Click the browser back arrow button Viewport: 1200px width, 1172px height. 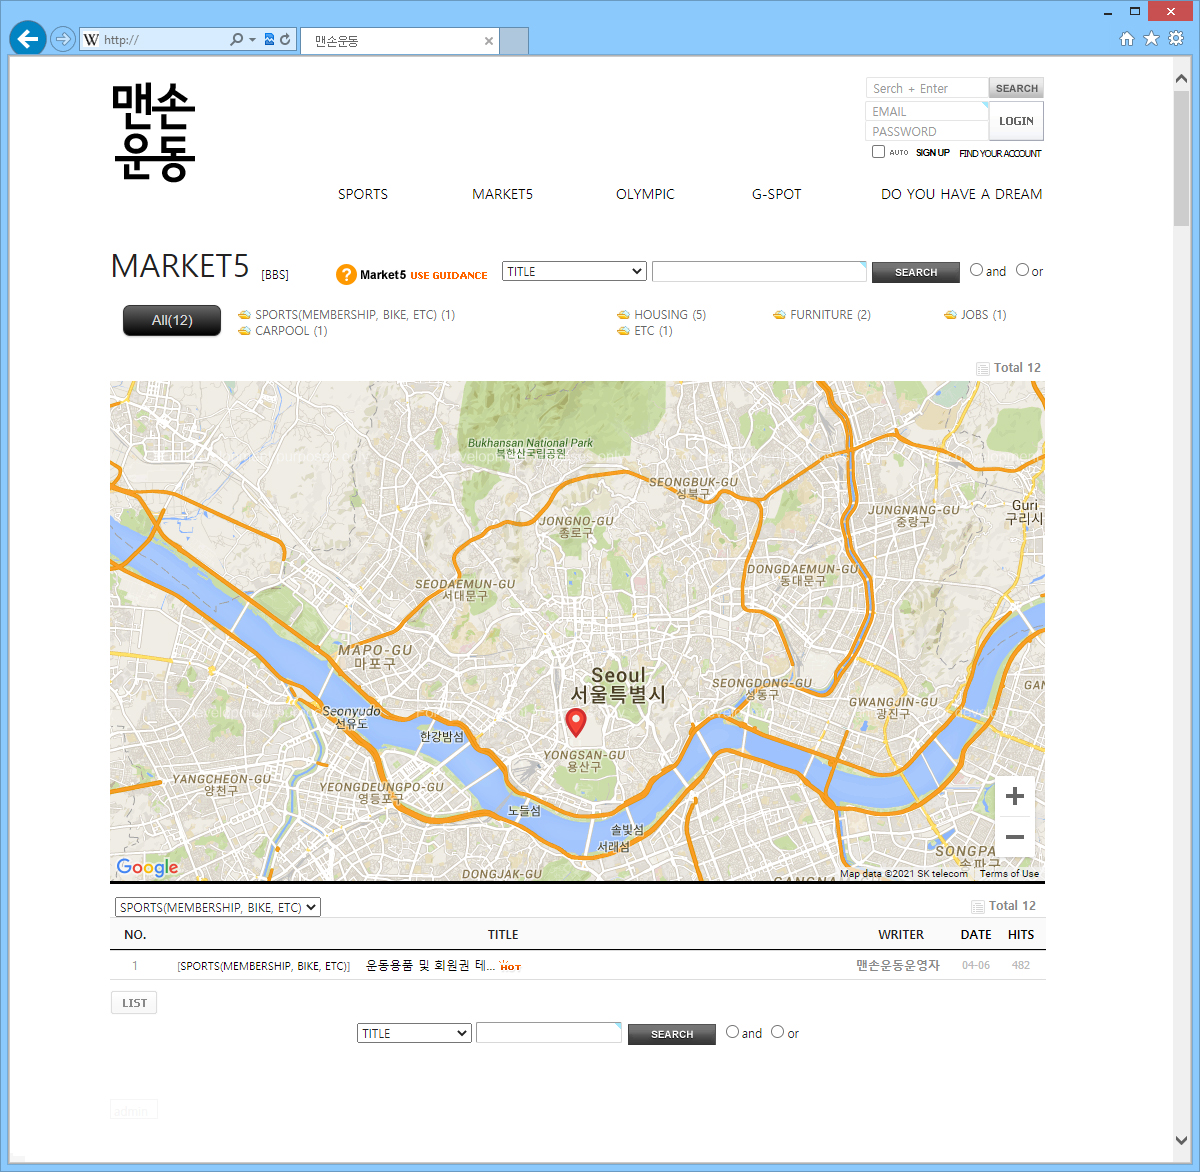point(28,39)
